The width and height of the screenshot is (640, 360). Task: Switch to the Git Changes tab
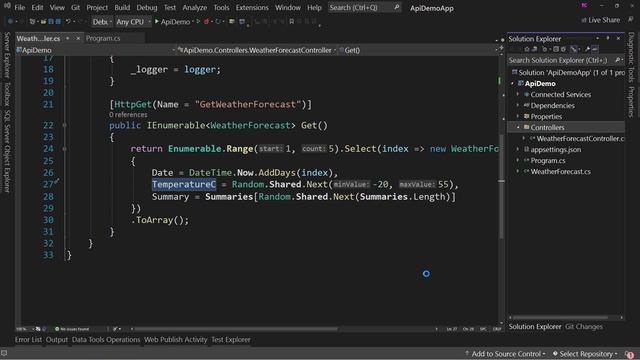click(584, 327)
